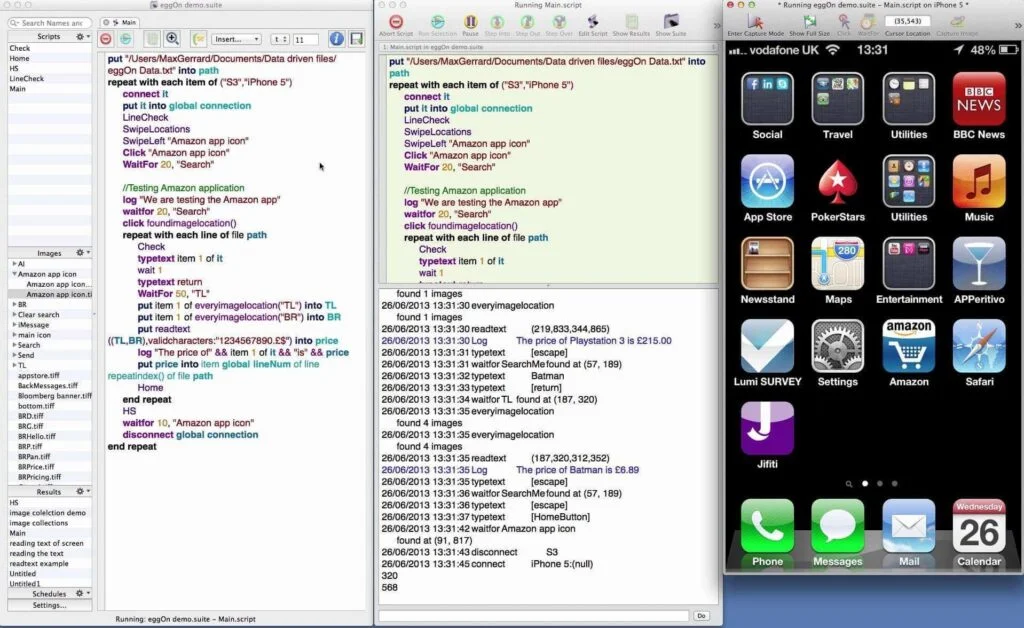1024x628 pixels.
Task: Tap the Maps app on iPhone
Action: (x=838, y=271)
